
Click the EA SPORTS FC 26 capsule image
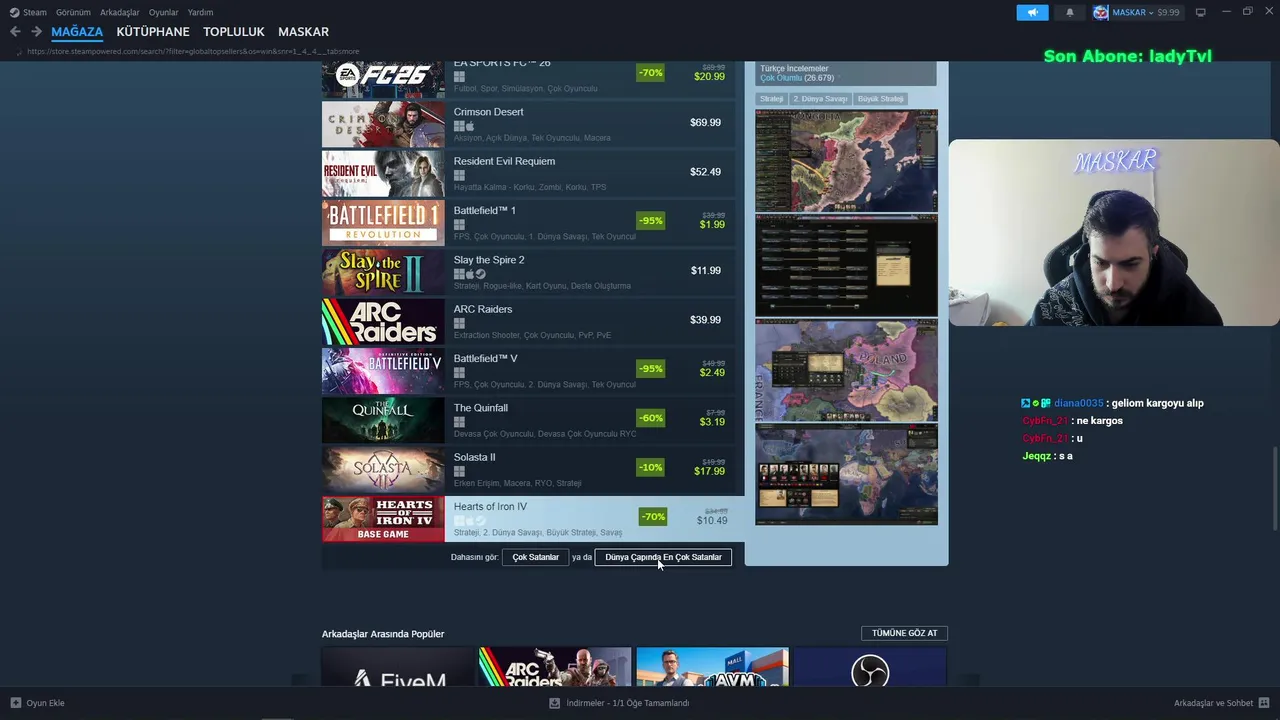click(383, 79)
